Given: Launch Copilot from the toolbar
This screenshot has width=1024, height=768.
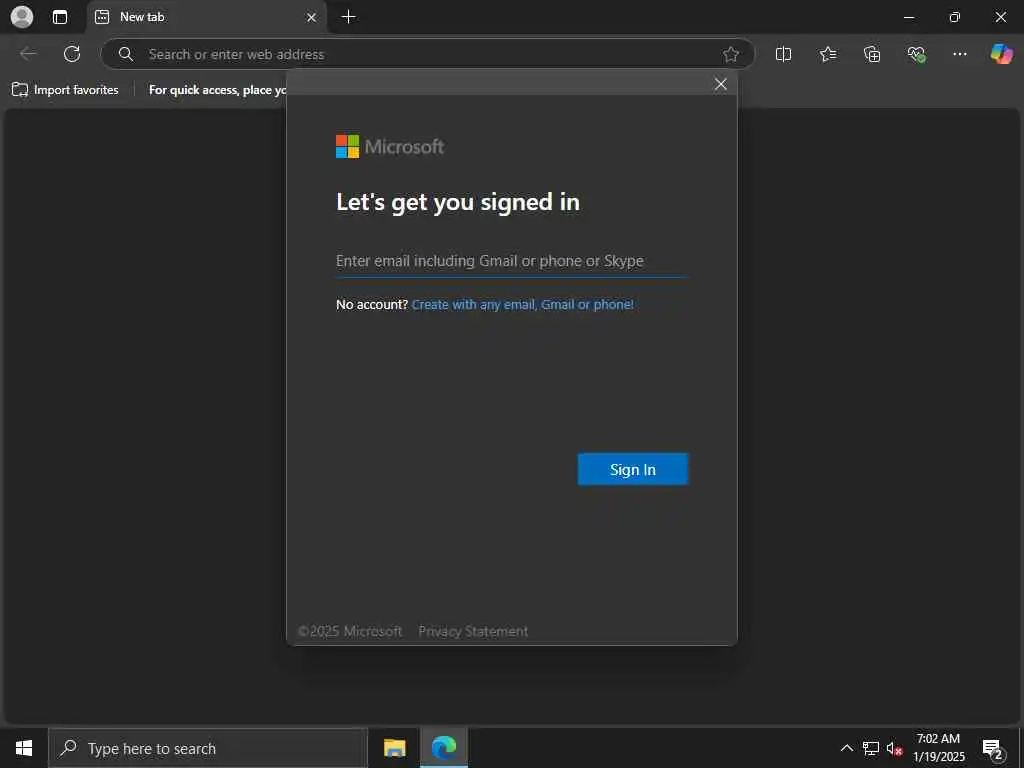Looking at the screenshot, I should click(x=1001, y=54).
